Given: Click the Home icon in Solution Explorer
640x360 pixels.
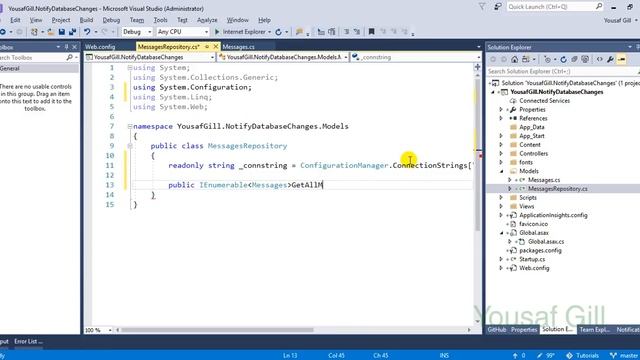Looking at the screenshot, I should [514, 60].
